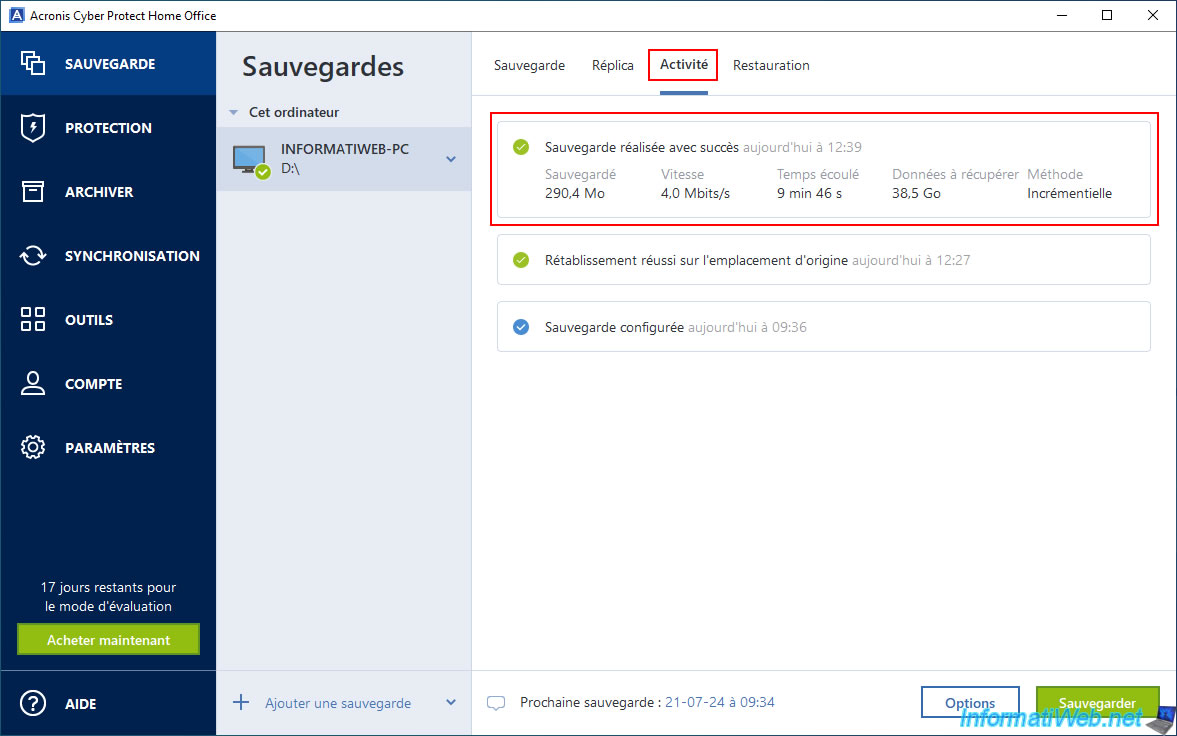Open SYNCHRONISATION in sidebar

pyautogui.click(x=132, y=255)
